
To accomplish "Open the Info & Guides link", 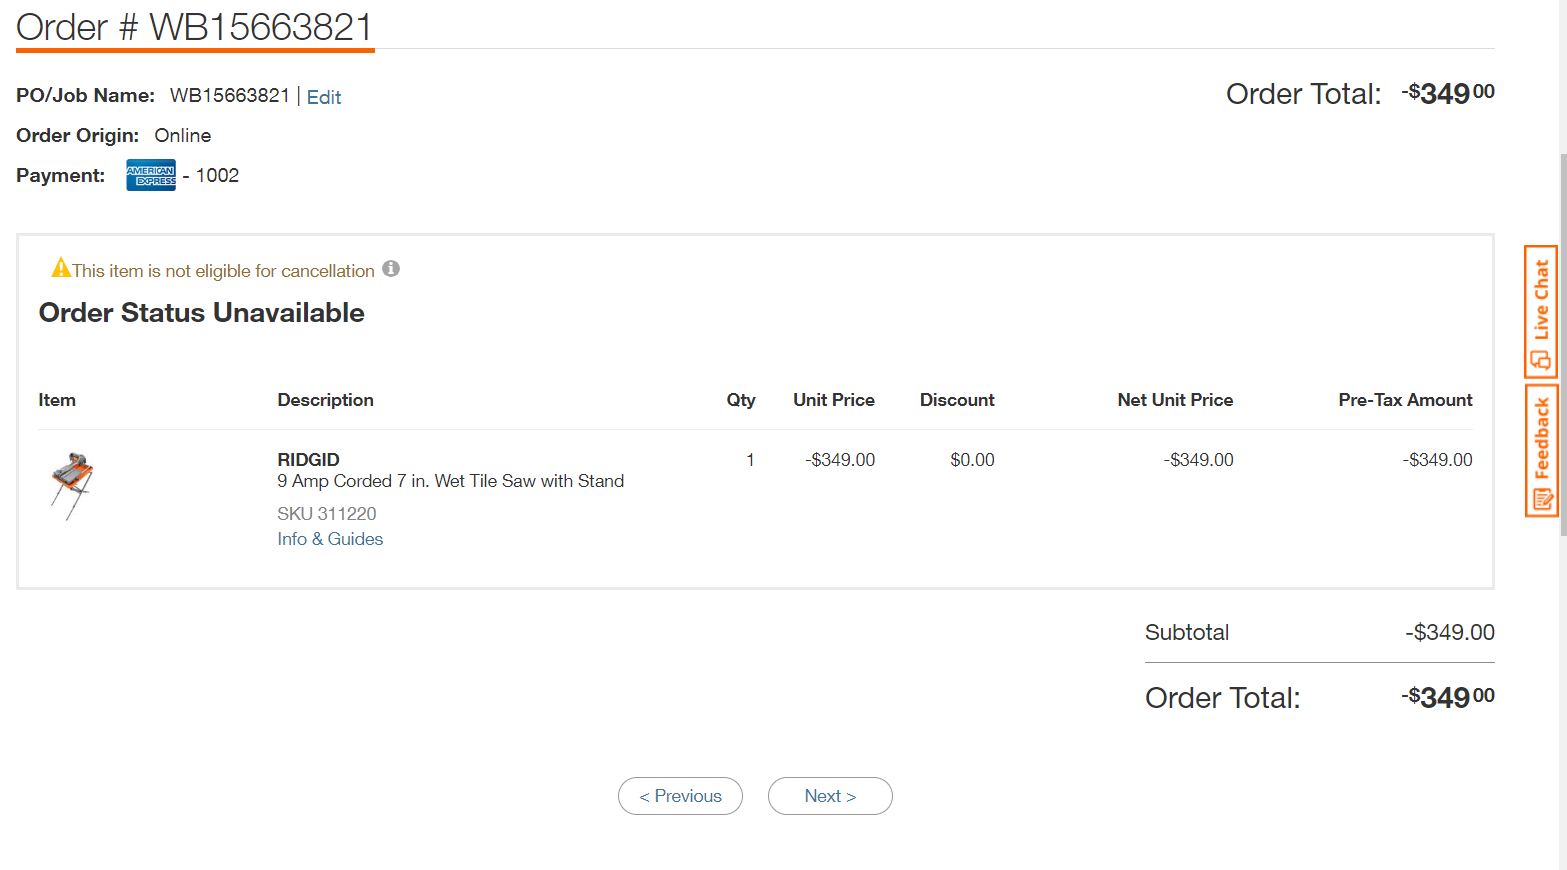I will 330,539.
